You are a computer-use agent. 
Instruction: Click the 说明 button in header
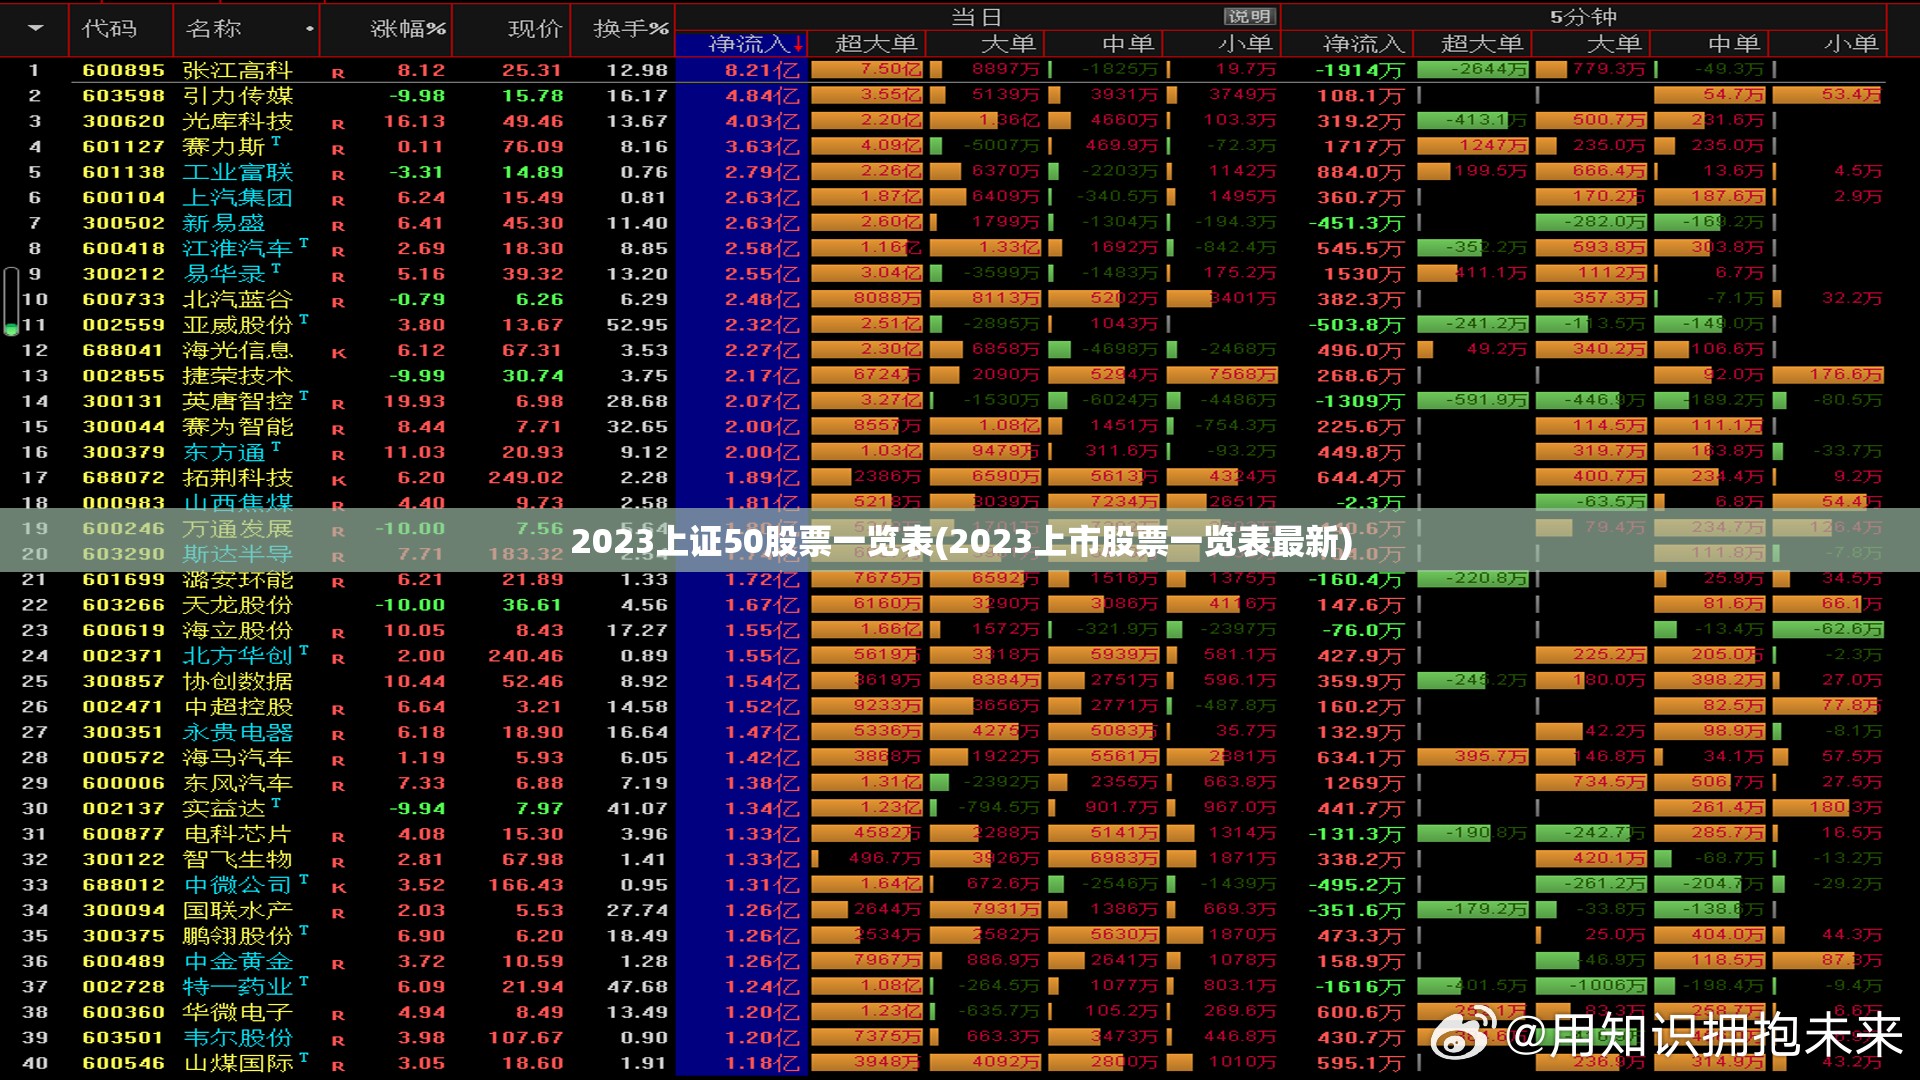1250,16
